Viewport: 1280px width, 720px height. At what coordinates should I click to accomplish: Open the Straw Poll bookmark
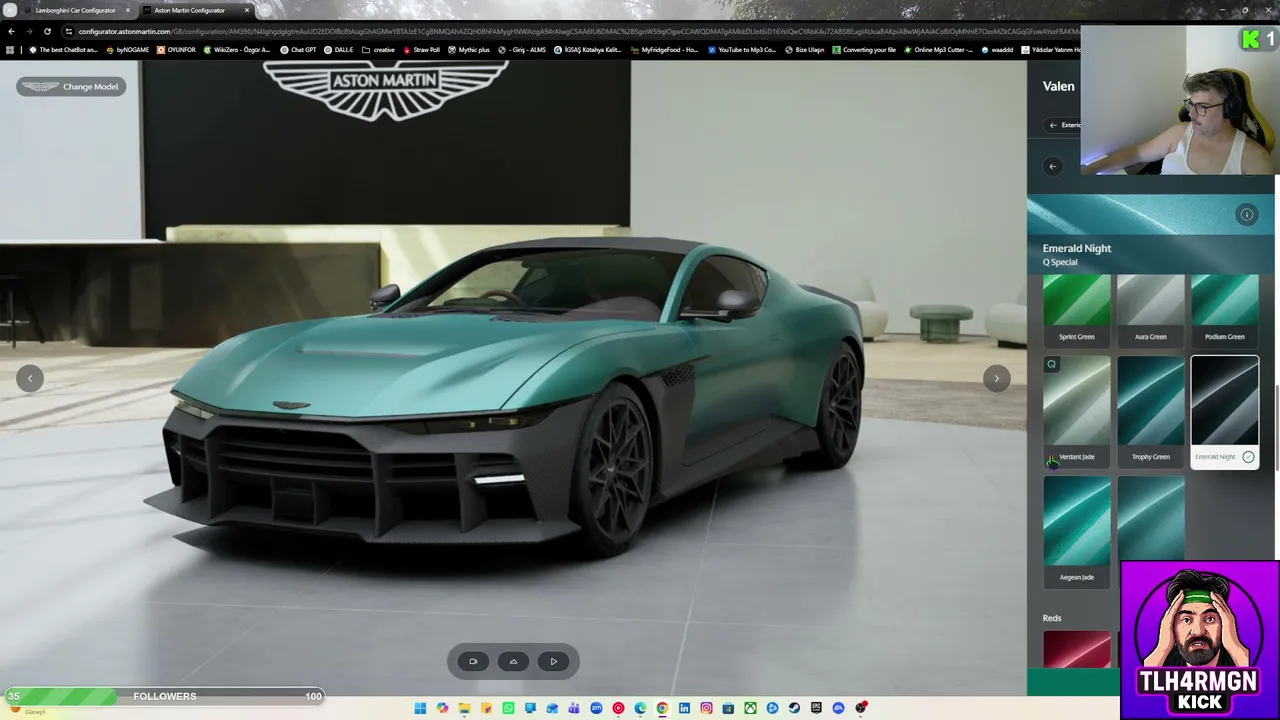pyautogui.click(x=421, y=50)
